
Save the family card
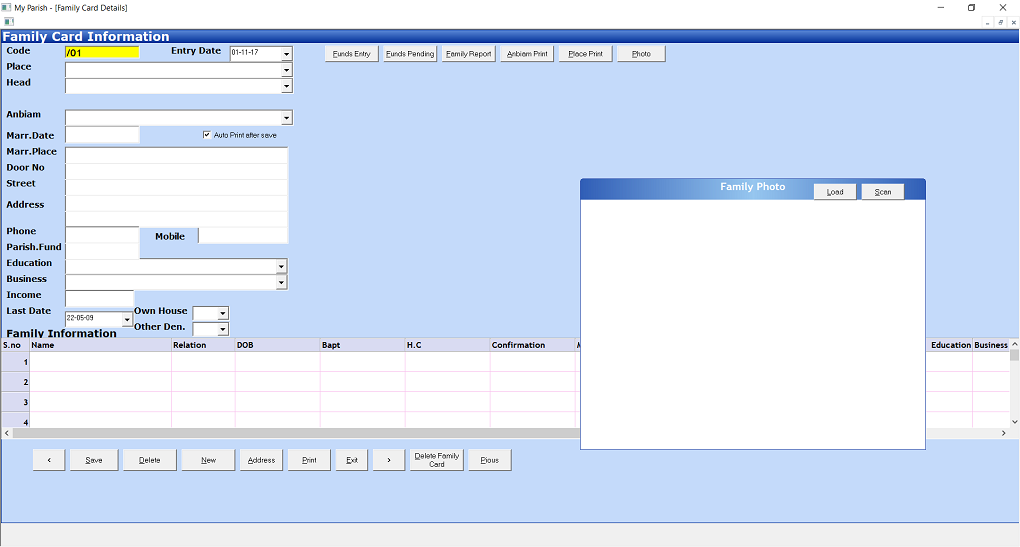click(x=93, y=460)
